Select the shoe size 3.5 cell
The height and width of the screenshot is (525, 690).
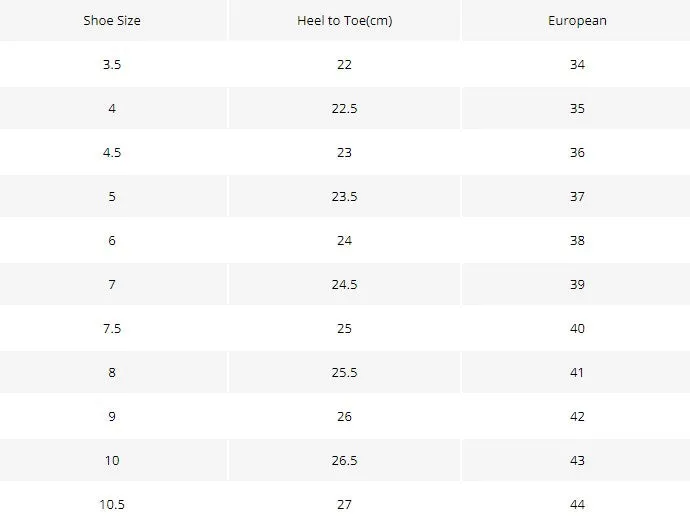pos(112,64)
